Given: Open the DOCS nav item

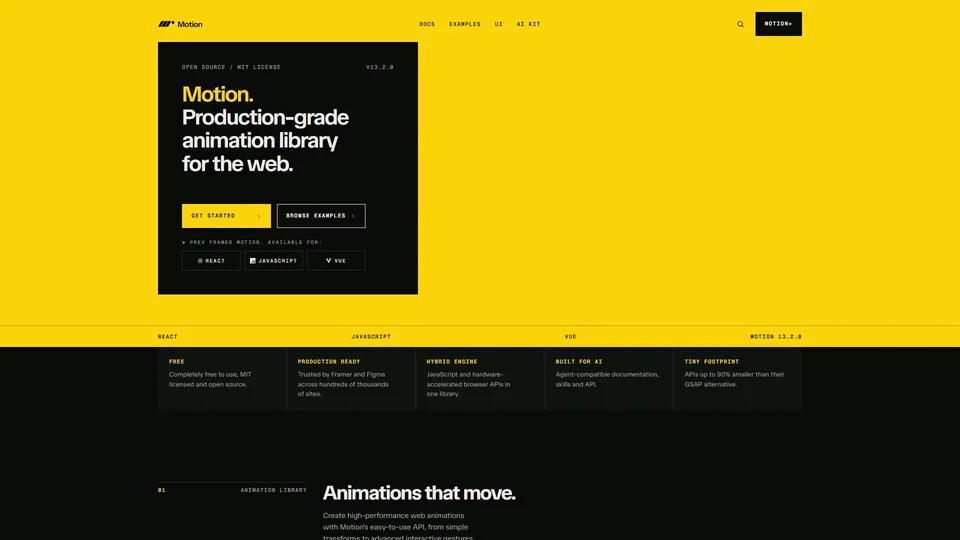Looking at the screenshot, I should [x=427, y=24].
